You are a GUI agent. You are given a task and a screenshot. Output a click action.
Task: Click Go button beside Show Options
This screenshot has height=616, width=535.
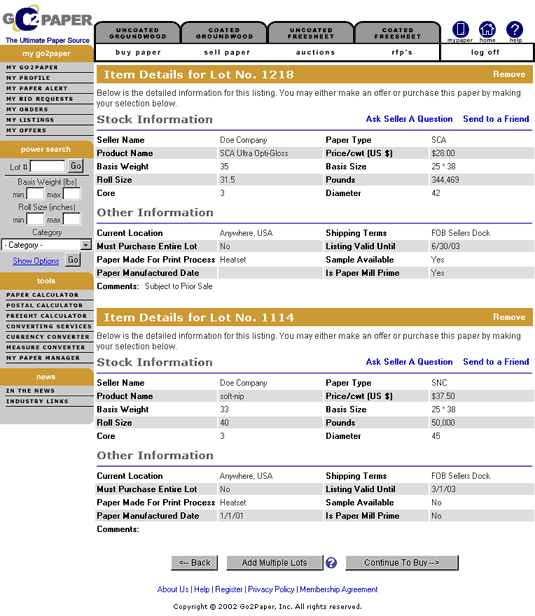[x=73, y=260]
